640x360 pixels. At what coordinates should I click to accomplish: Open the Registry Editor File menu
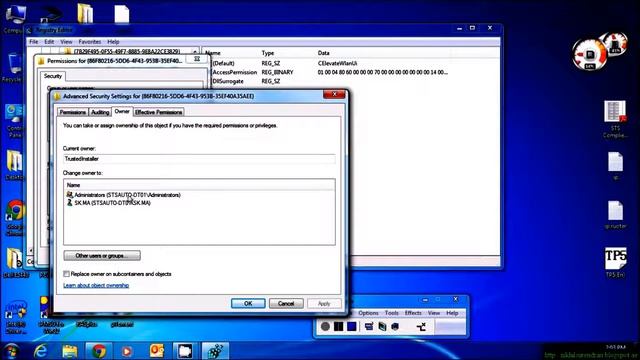tap(33, 42)
